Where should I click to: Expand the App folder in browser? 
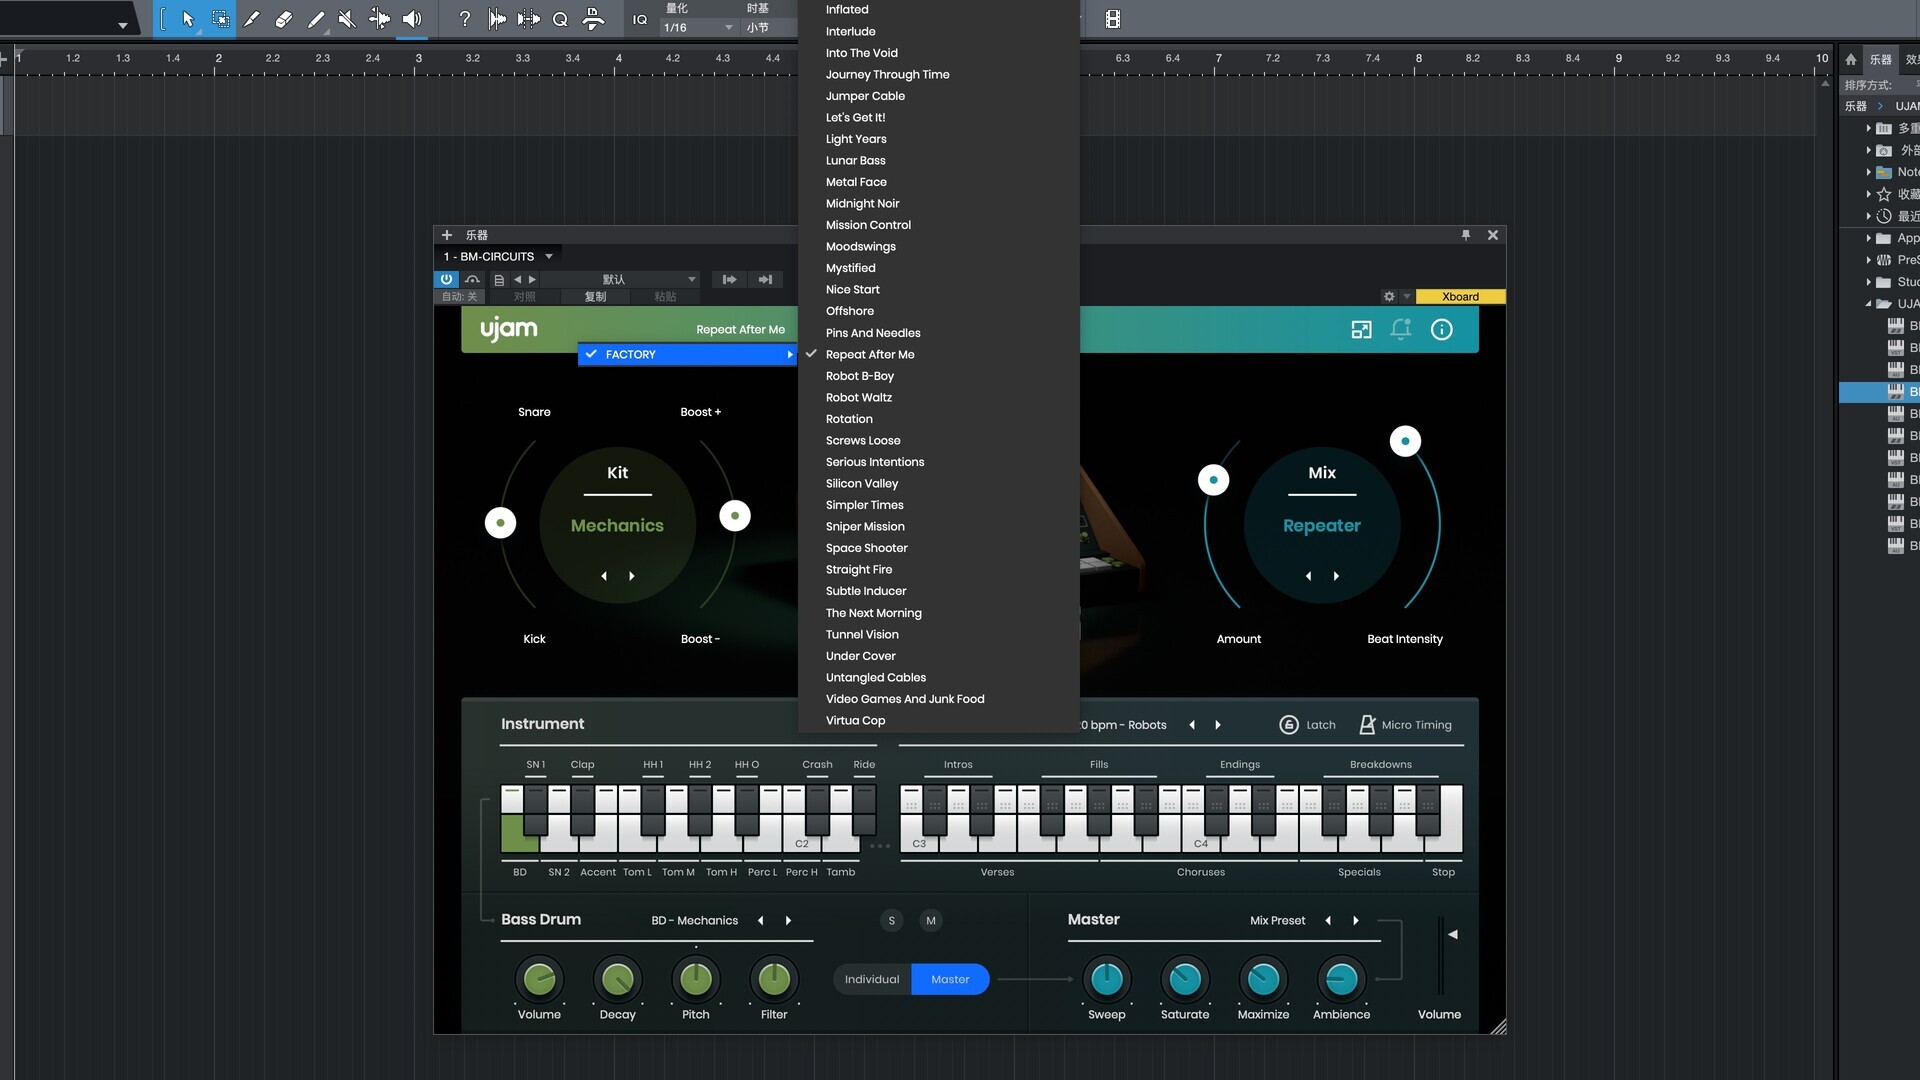[x=1868, y=239]
